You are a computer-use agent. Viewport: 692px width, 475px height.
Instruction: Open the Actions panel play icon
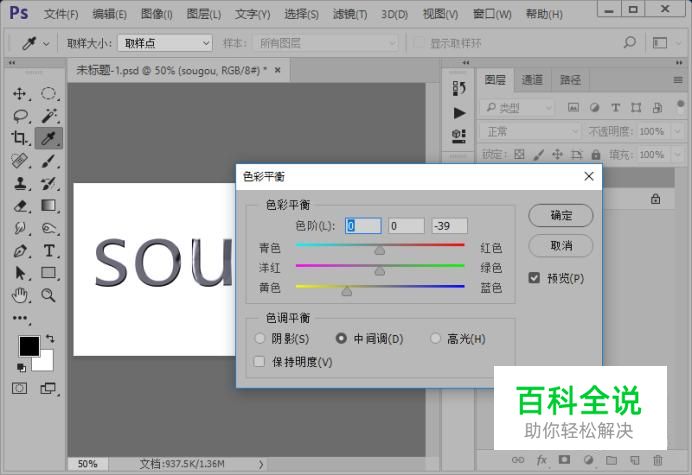459,113
